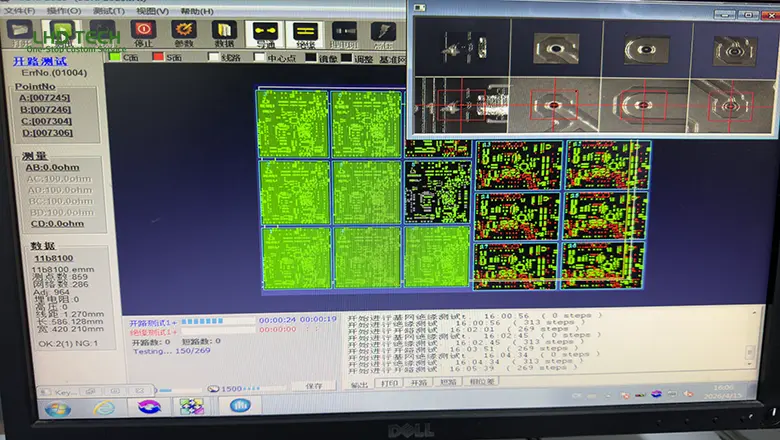Open the 测试(T) menu

(109, 10)
